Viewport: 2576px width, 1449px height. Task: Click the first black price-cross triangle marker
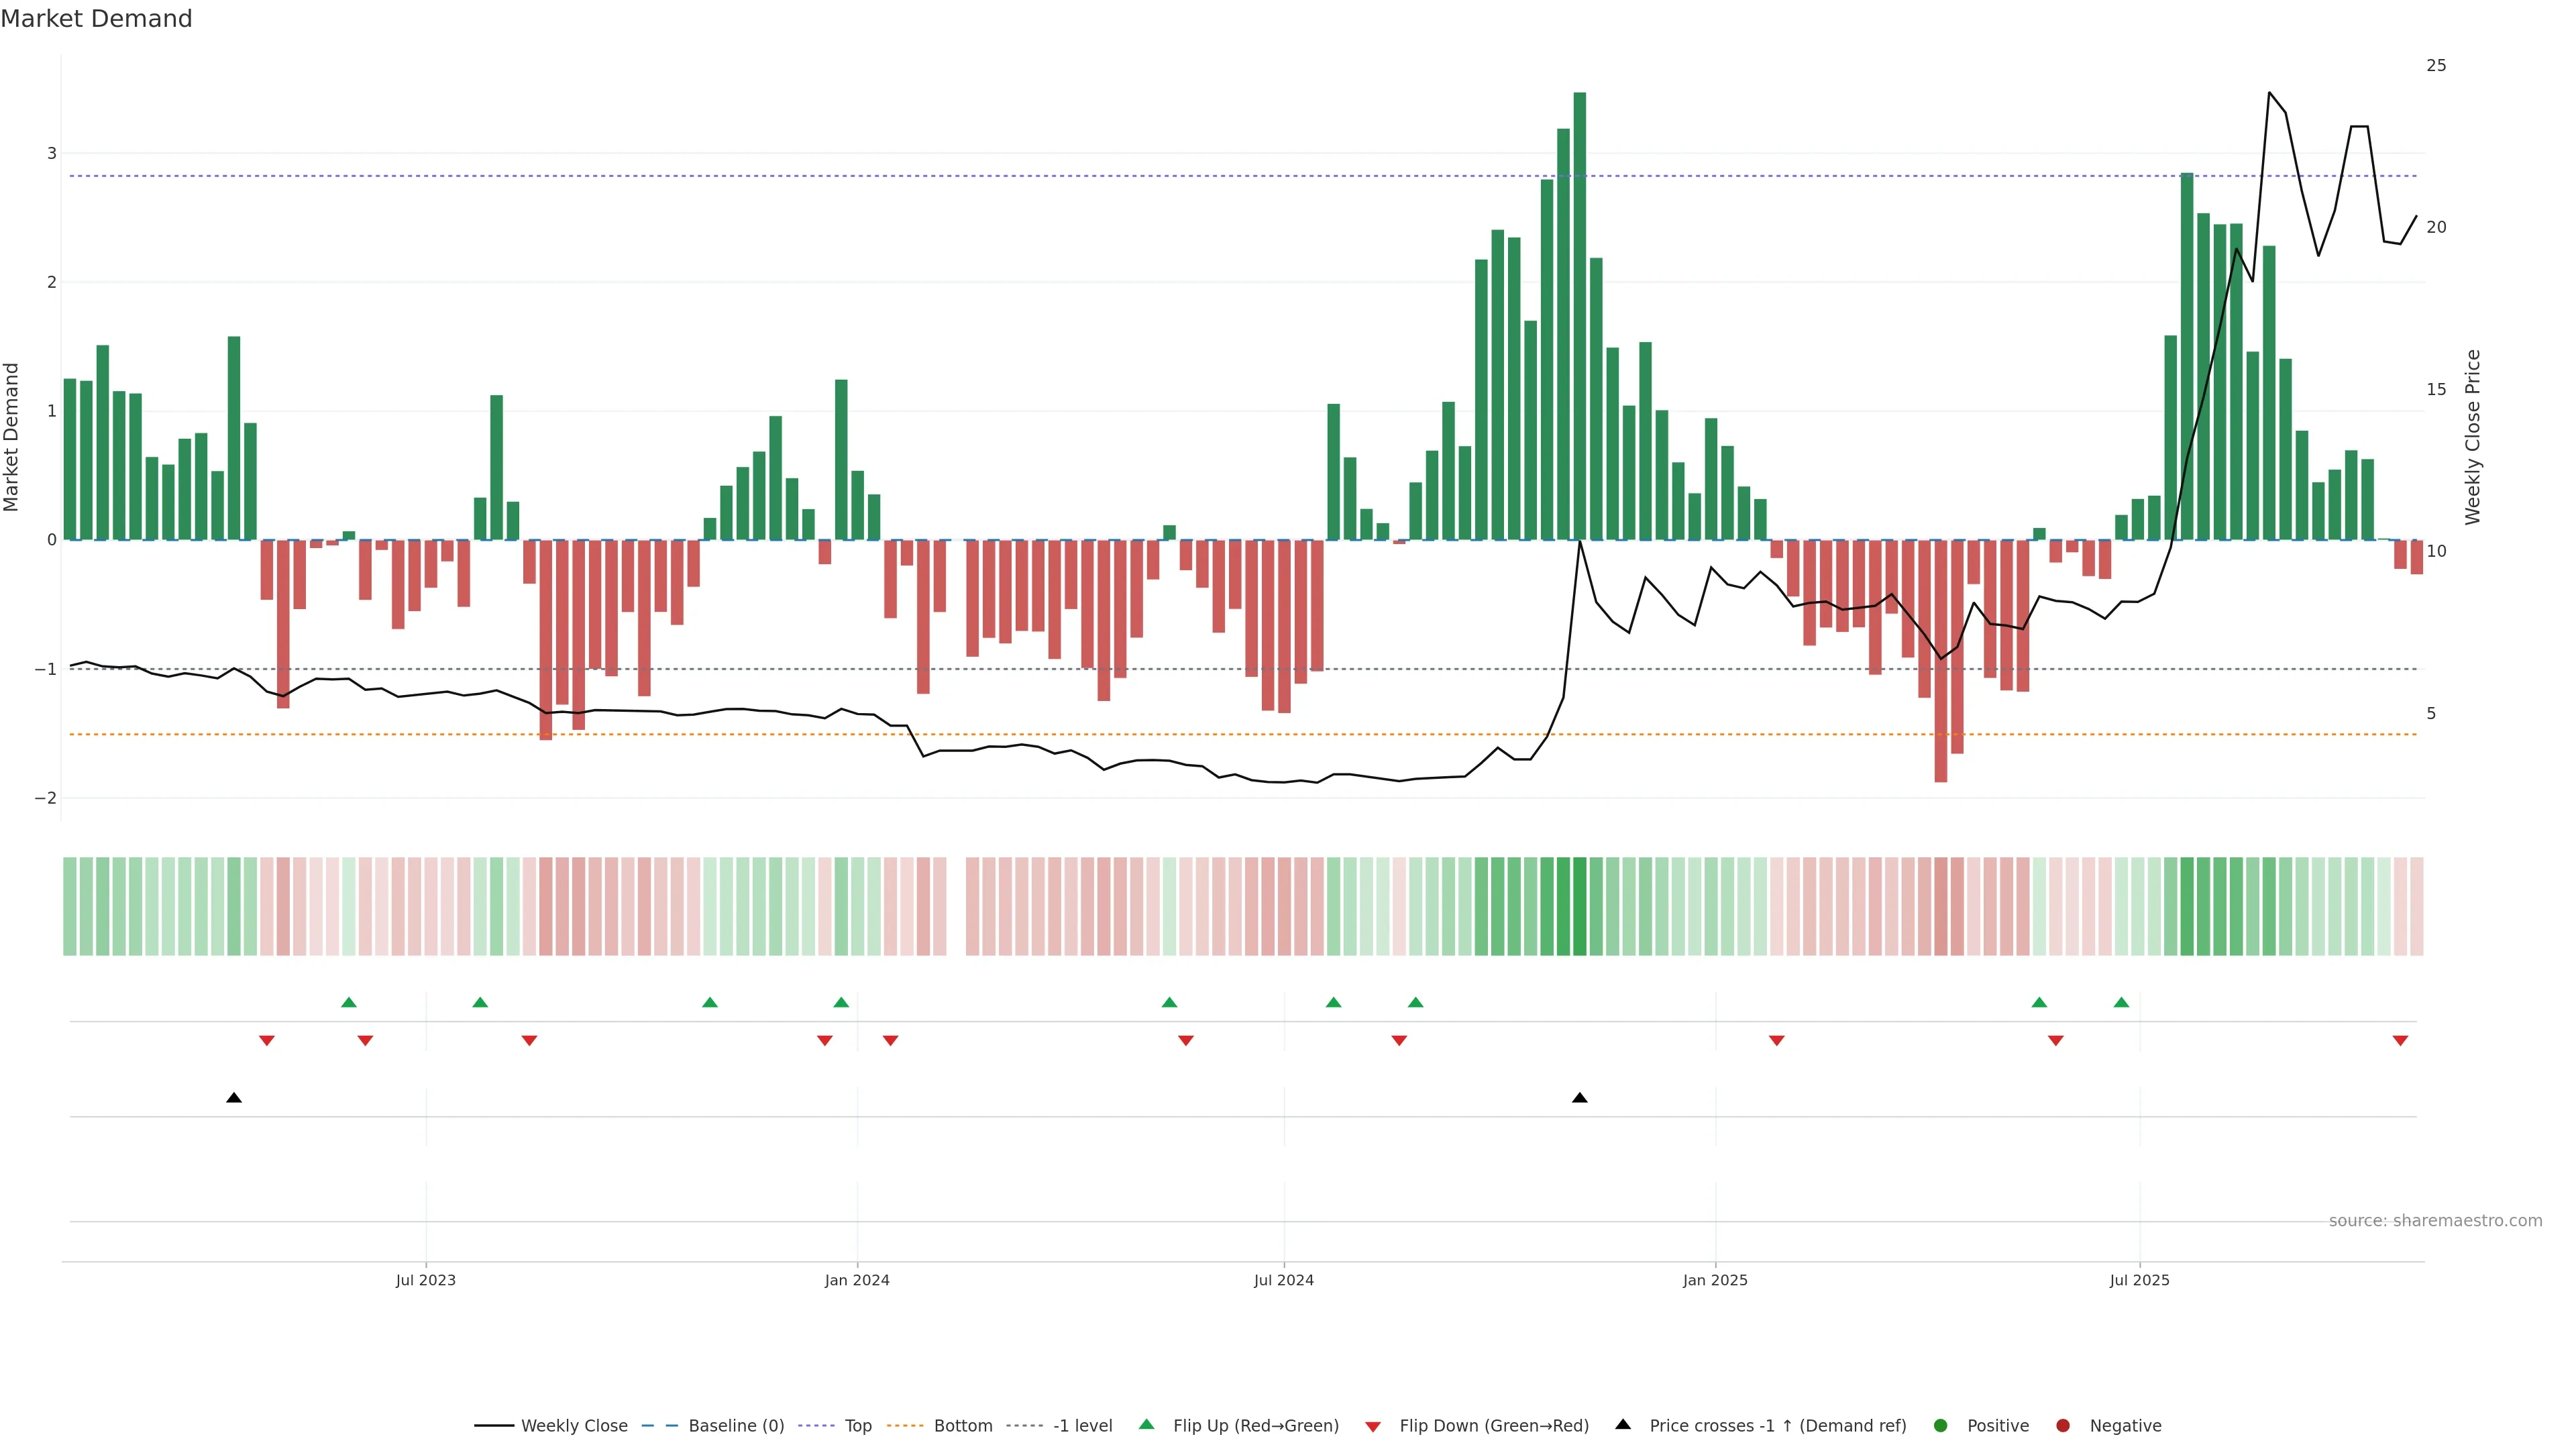pyautogui.click(x=234, y=1098)
